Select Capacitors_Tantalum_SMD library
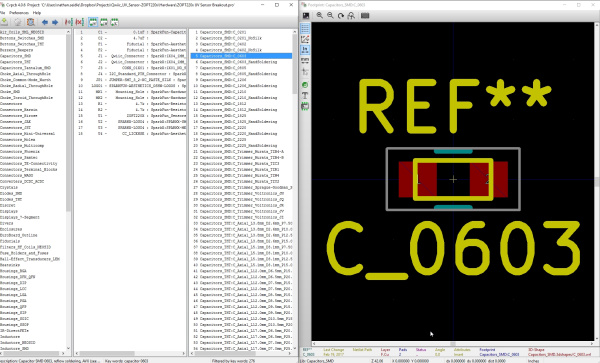The image size is (600, 363). point(33,68)
